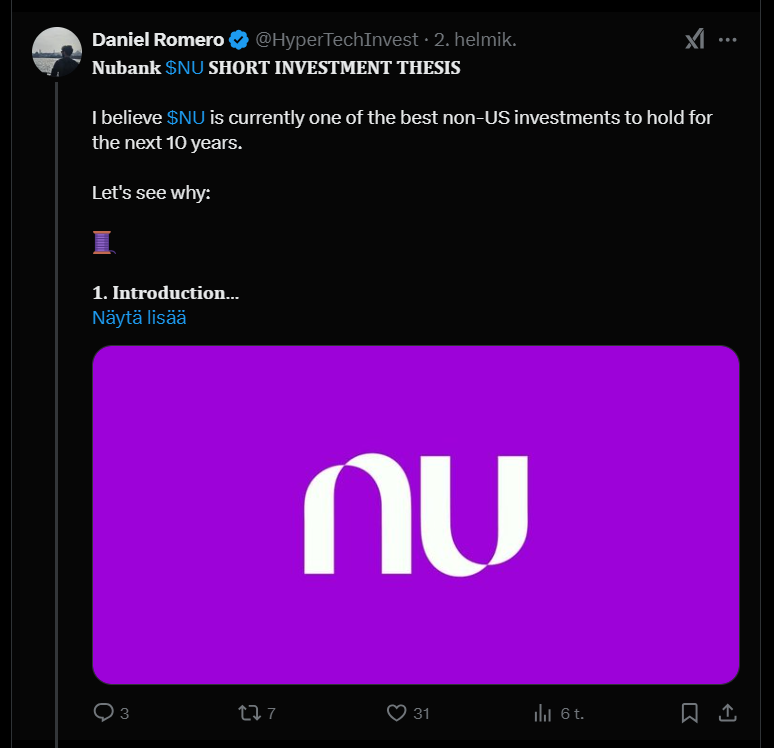Click the "Let's see why:" post text
774x748 pixels.
(x=151, y=192)
